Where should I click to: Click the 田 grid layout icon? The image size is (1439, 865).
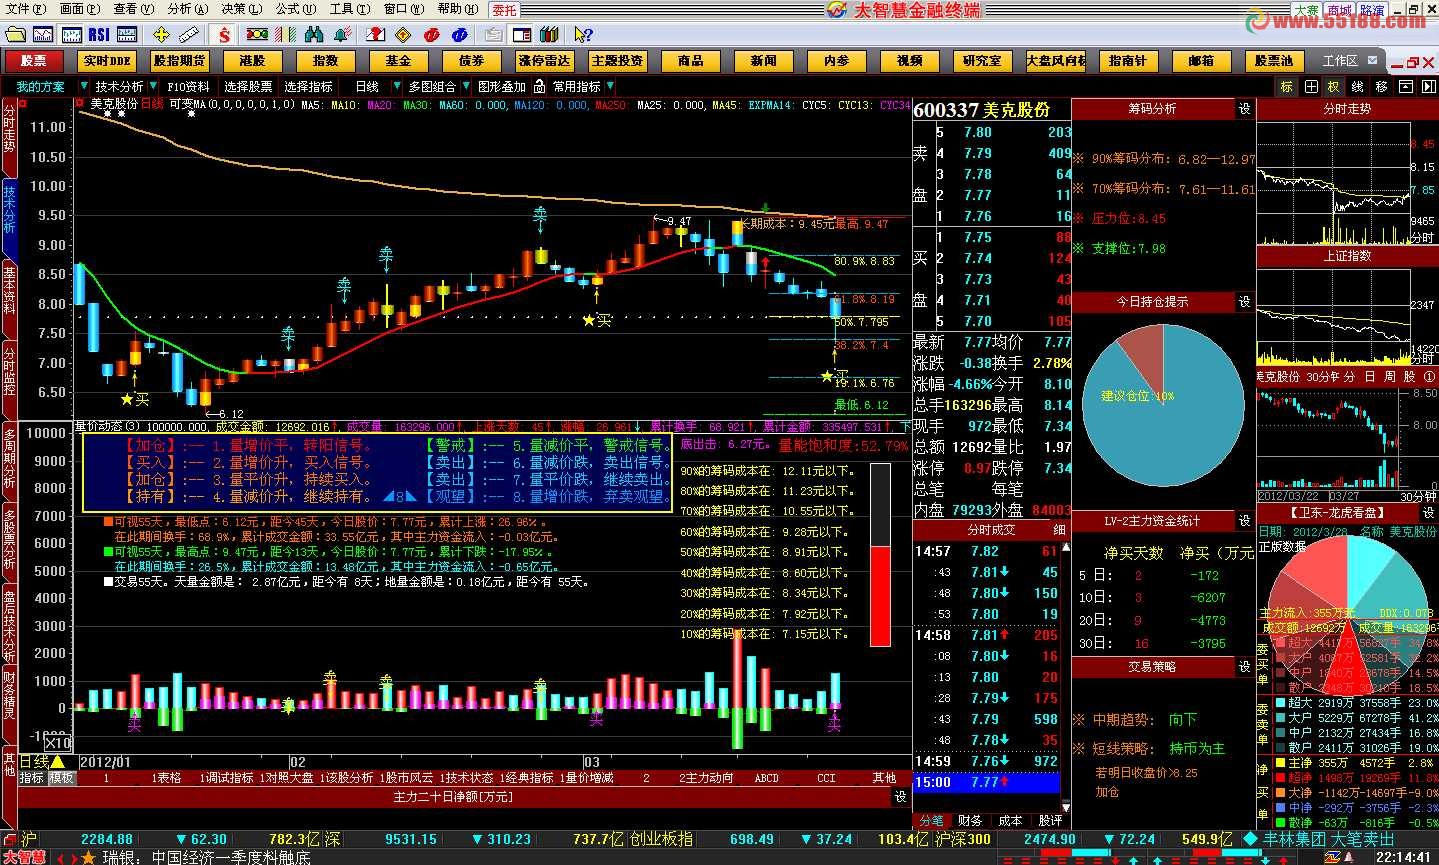pos(1311,87)
